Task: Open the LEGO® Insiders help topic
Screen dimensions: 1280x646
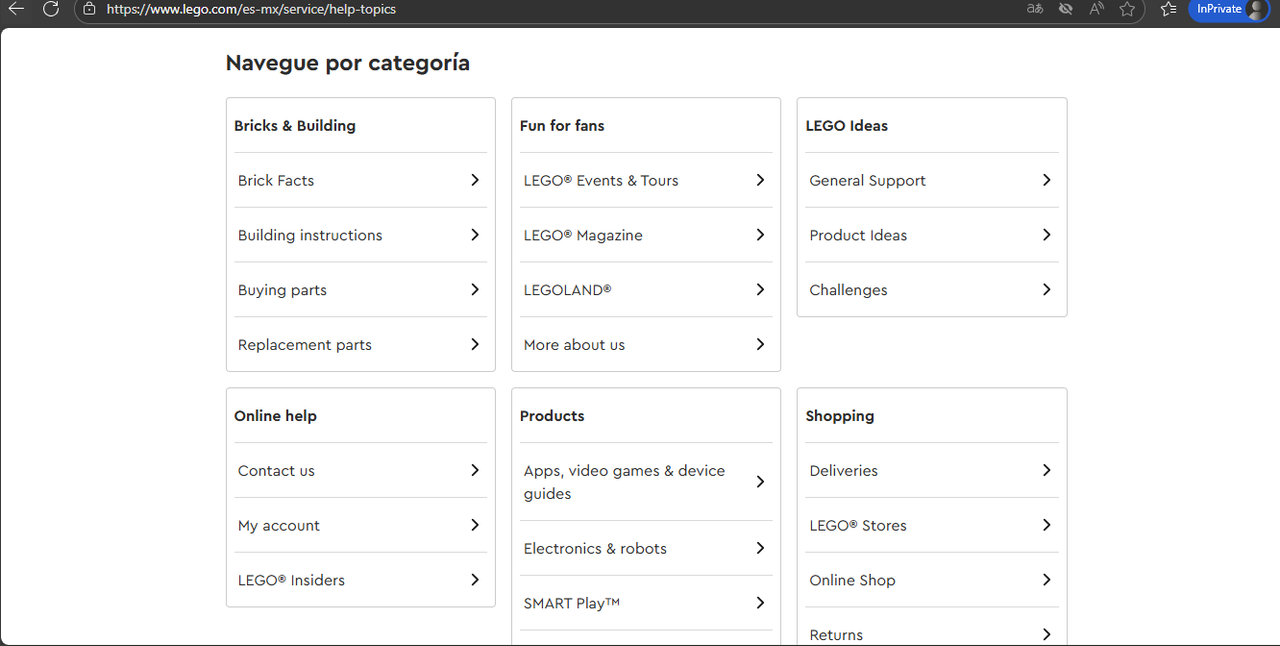Action: tap(291, 580)
